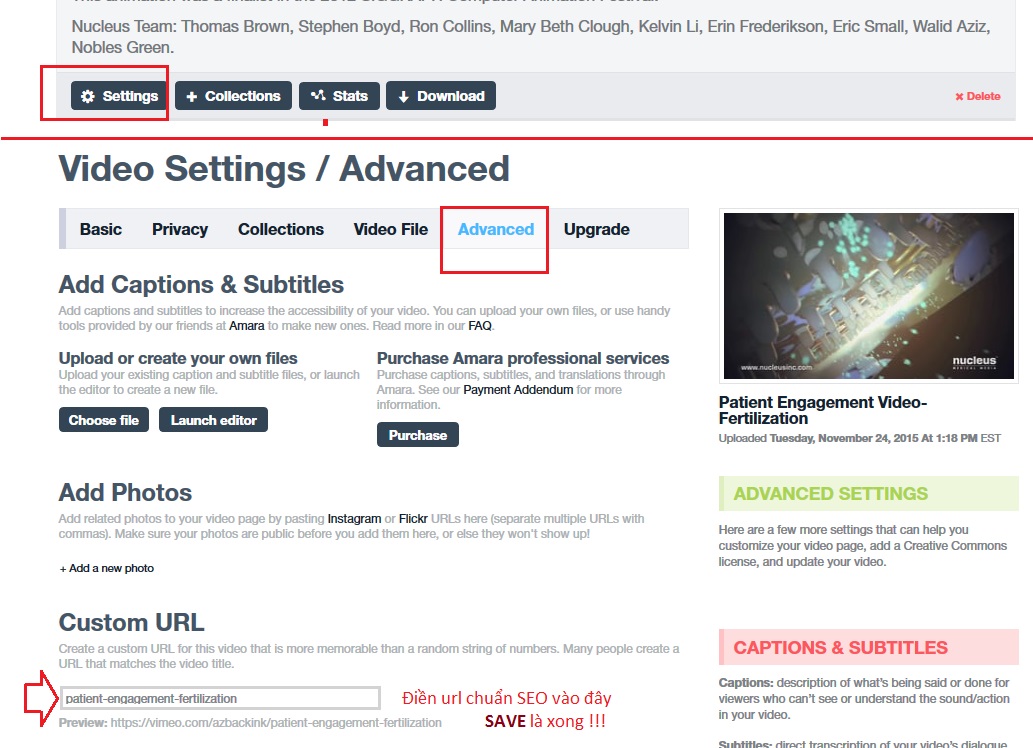1033x748 pixels.
Task: Click the red x icon beside Delete
Action: (x=959, y=97)
